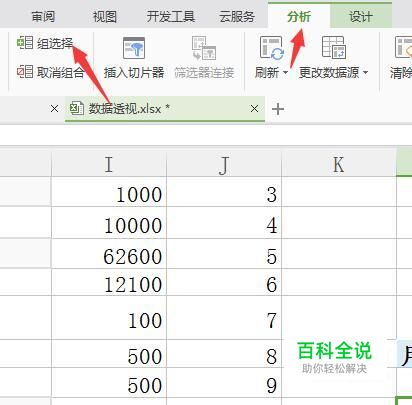Close the document tab left of 数据透视.xlsx
This screenshot has width=412, height=405.
(x=54, y=108)
